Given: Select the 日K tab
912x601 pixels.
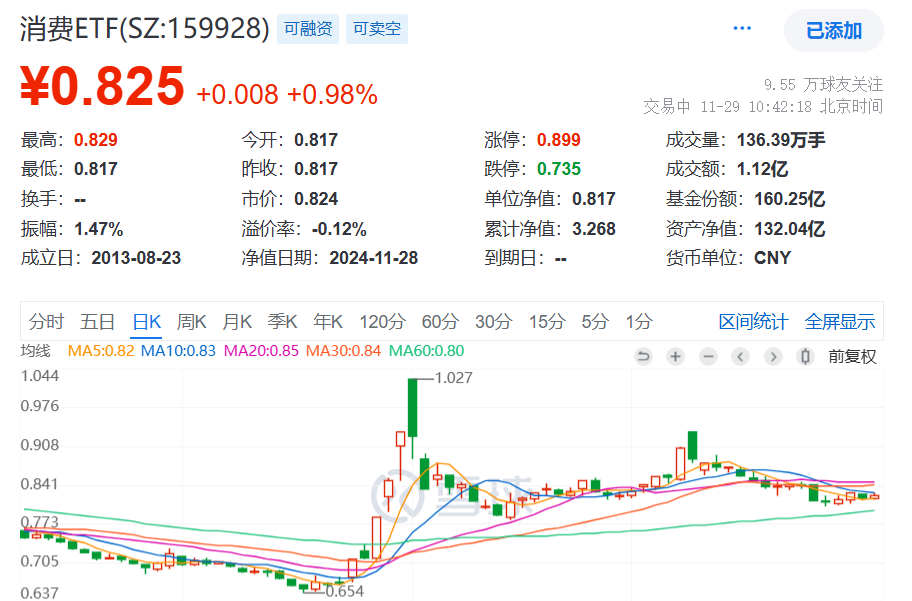Looking at the screenshot, I should click(x=147, y=321).
